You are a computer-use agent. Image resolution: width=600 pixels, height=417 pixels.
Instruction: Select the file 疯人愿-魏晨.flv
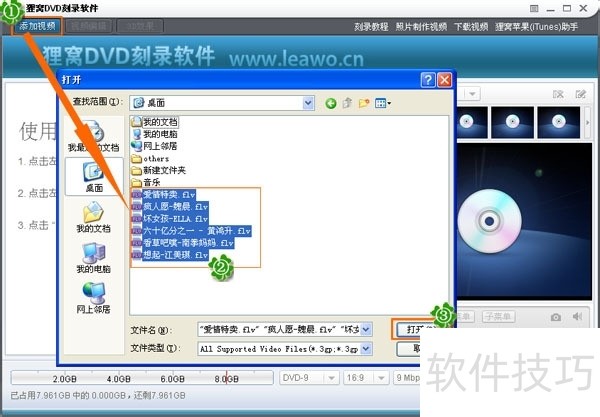pos(170,207)
